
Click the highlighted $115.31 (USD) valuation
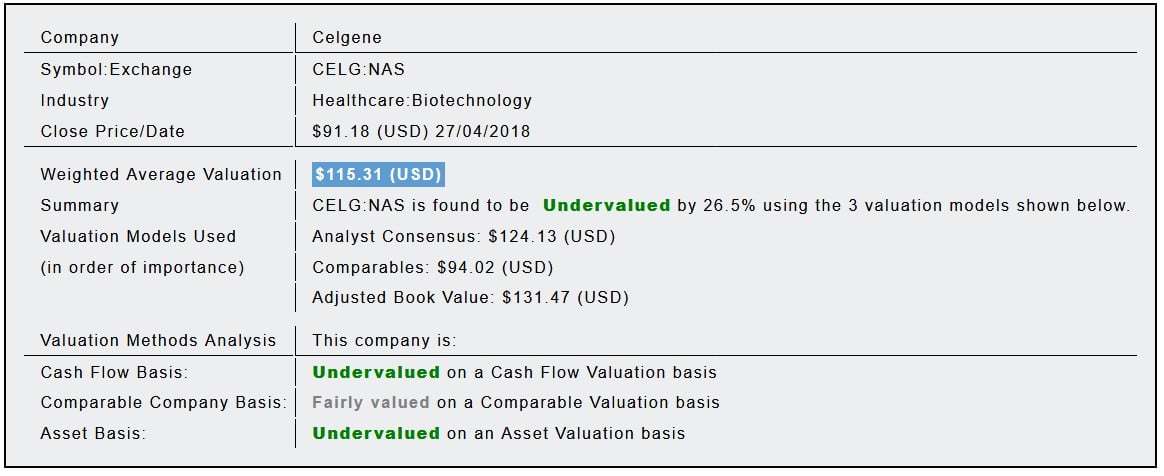(378, 174)
